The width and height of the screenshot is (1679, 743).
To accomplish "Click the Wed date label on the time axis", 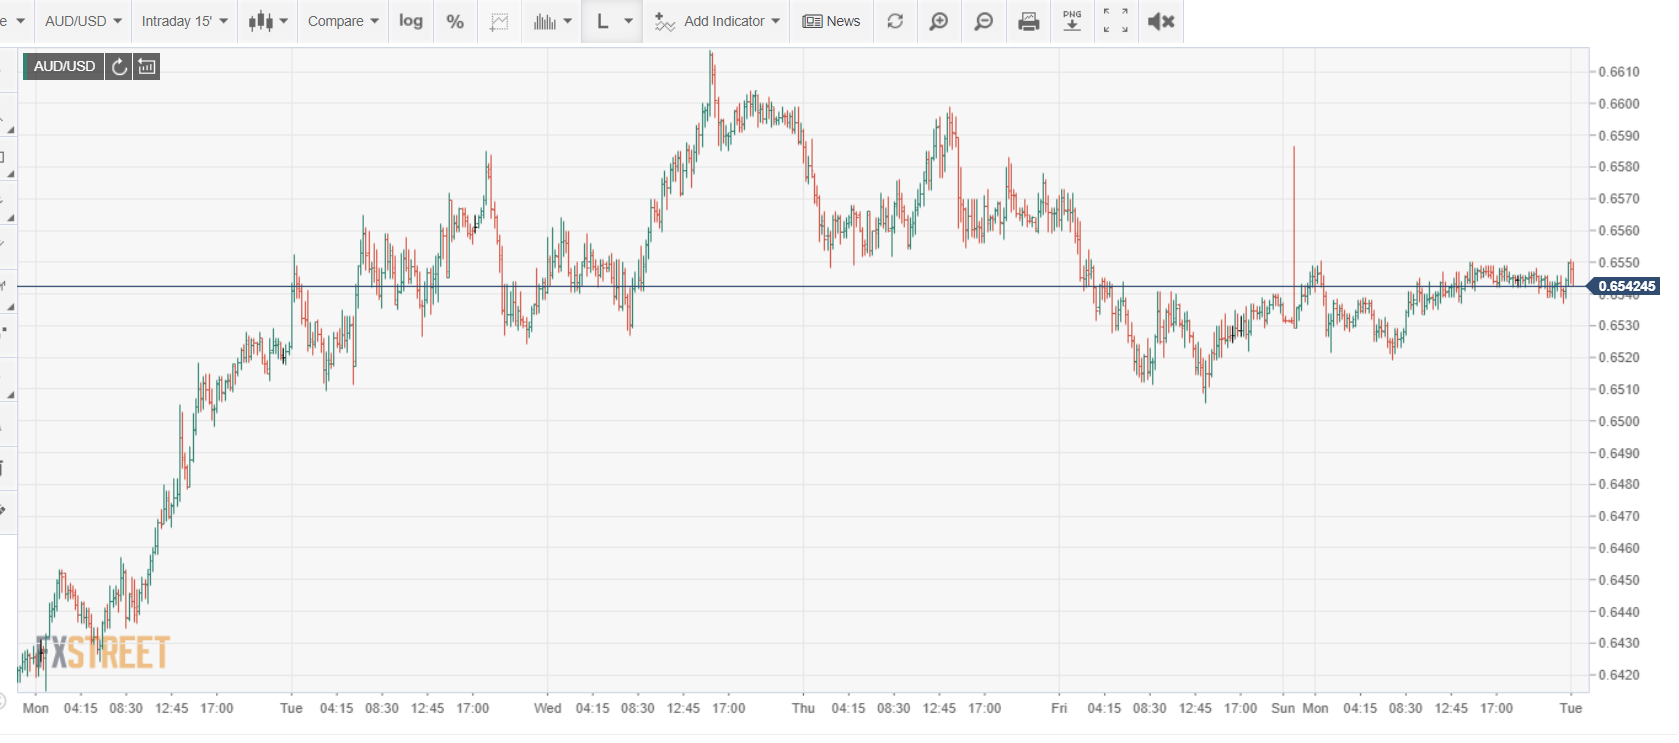I will 547,708.
